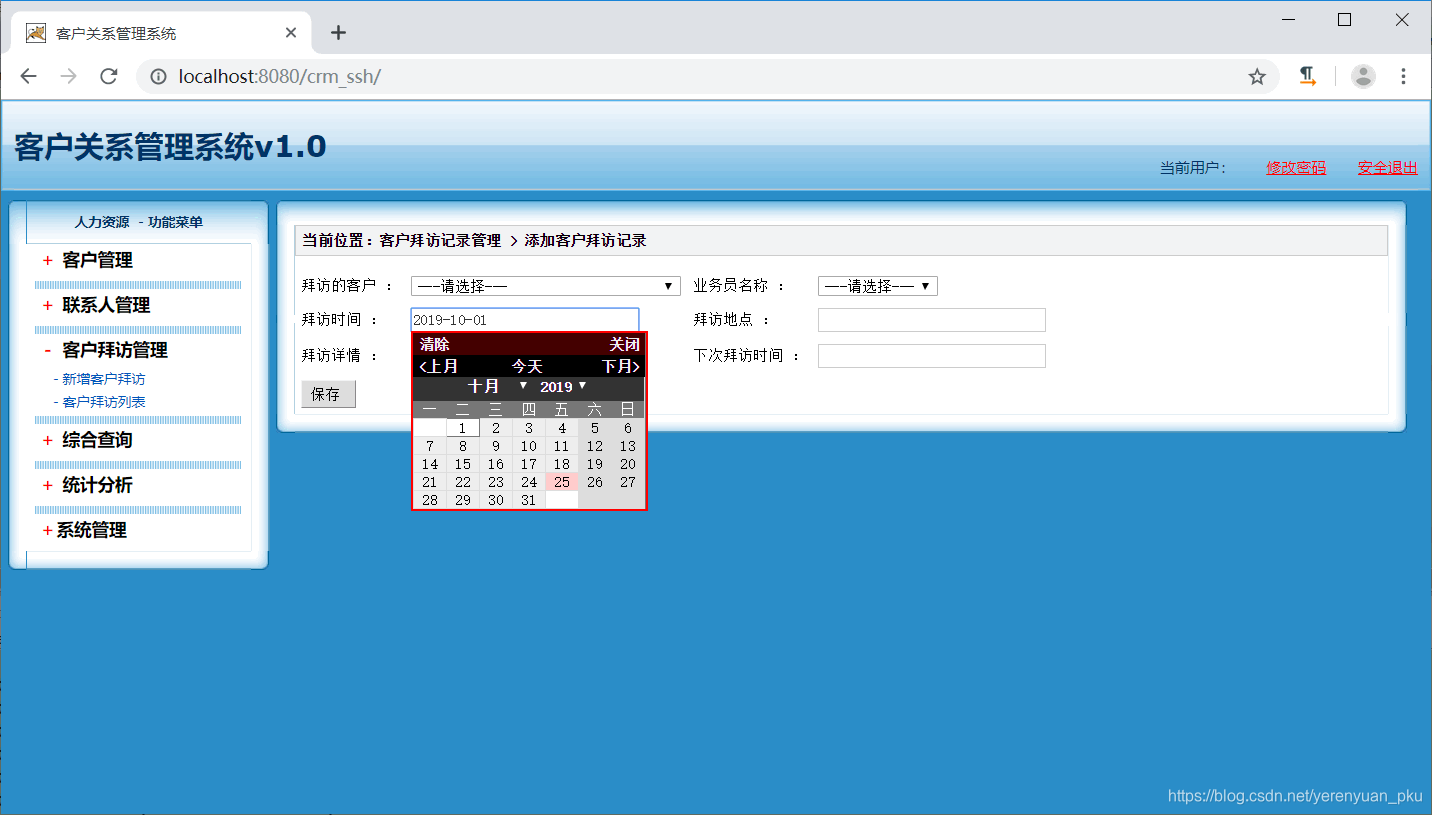Viewport: 1432px width, 815px height.
Task: Click the 拜访地点 input field
Action: [932, 320]
